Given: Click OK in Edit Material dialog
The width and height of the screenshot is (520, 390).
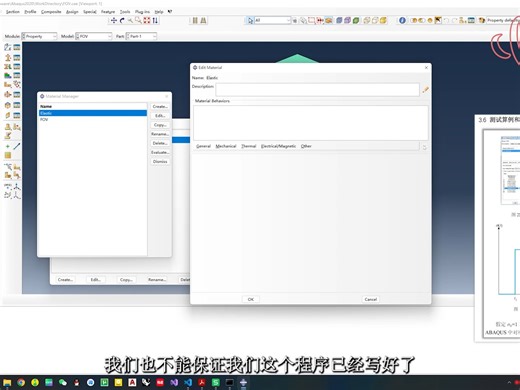Looking at the screenshot, I should coord(251,299).
